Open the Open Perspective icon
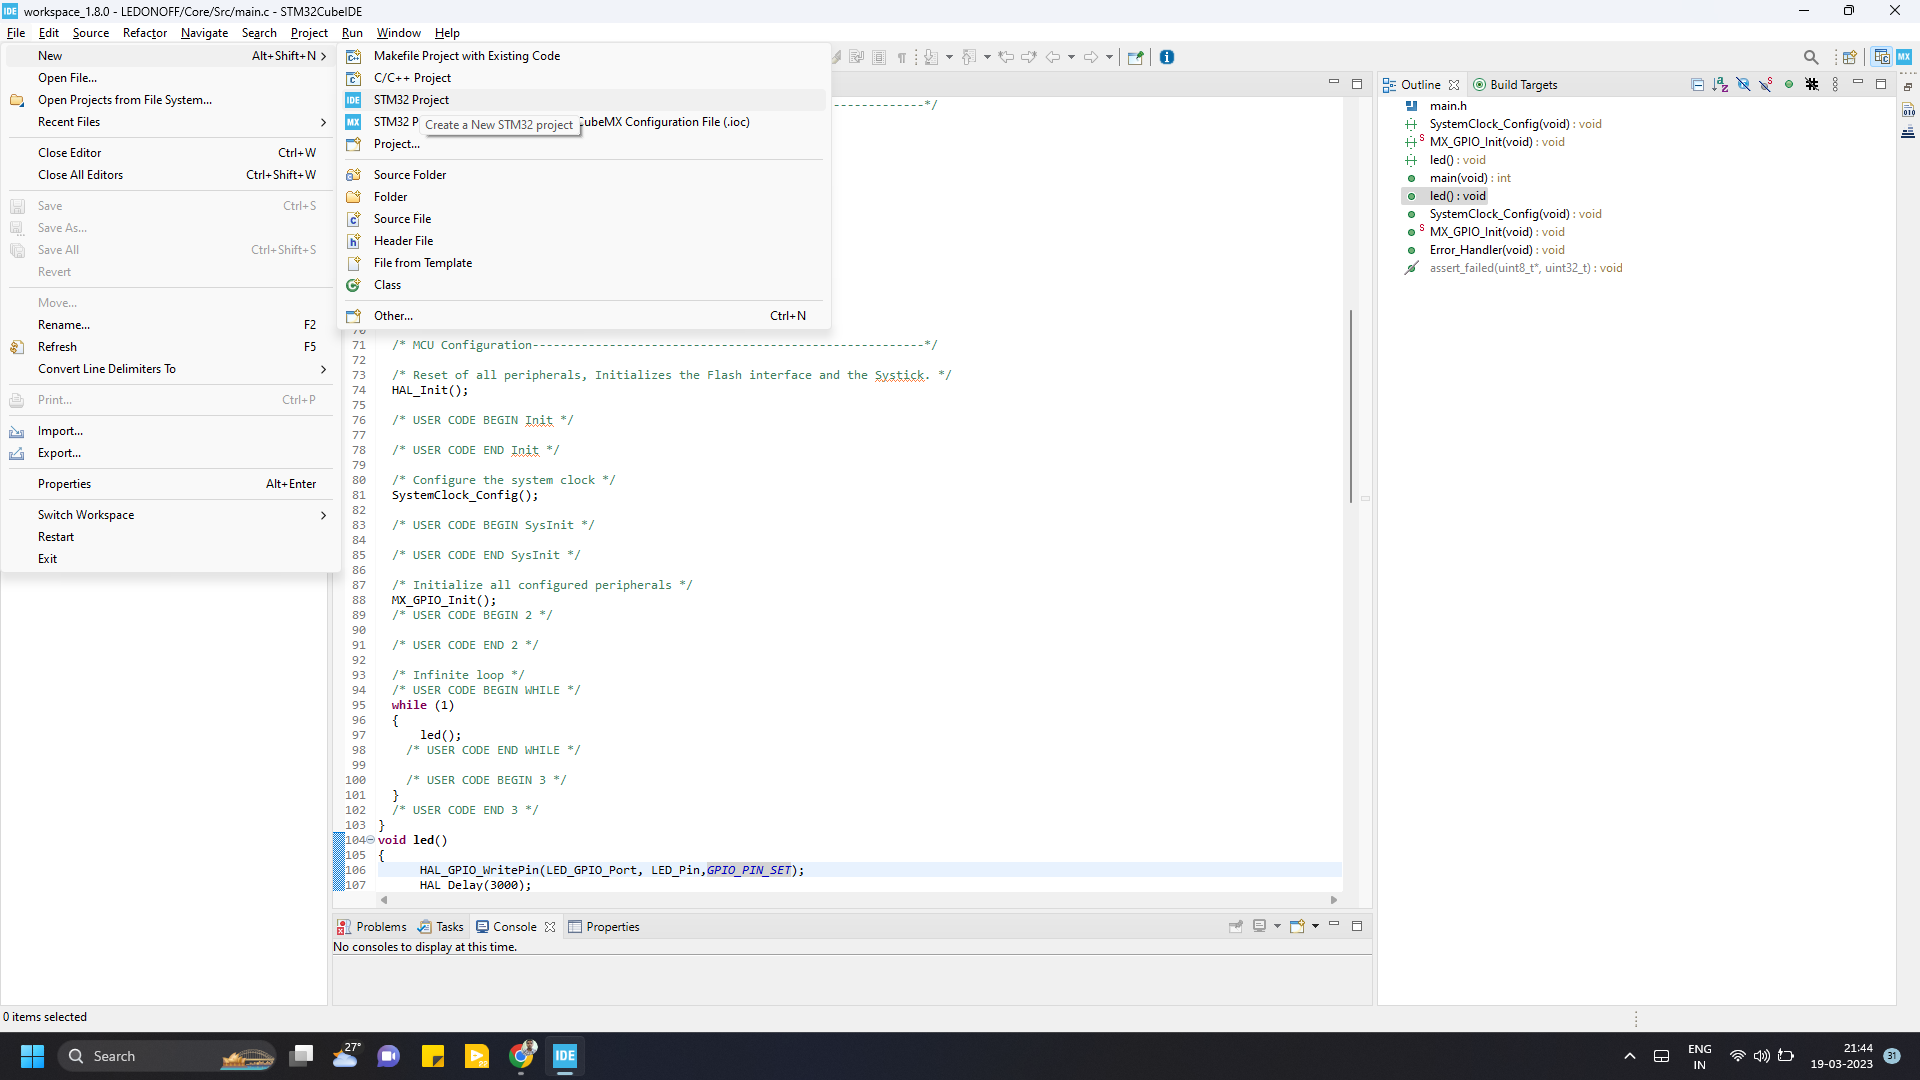The width and height of the screenshot is (1920, 1080). (x=1850, y=57)
